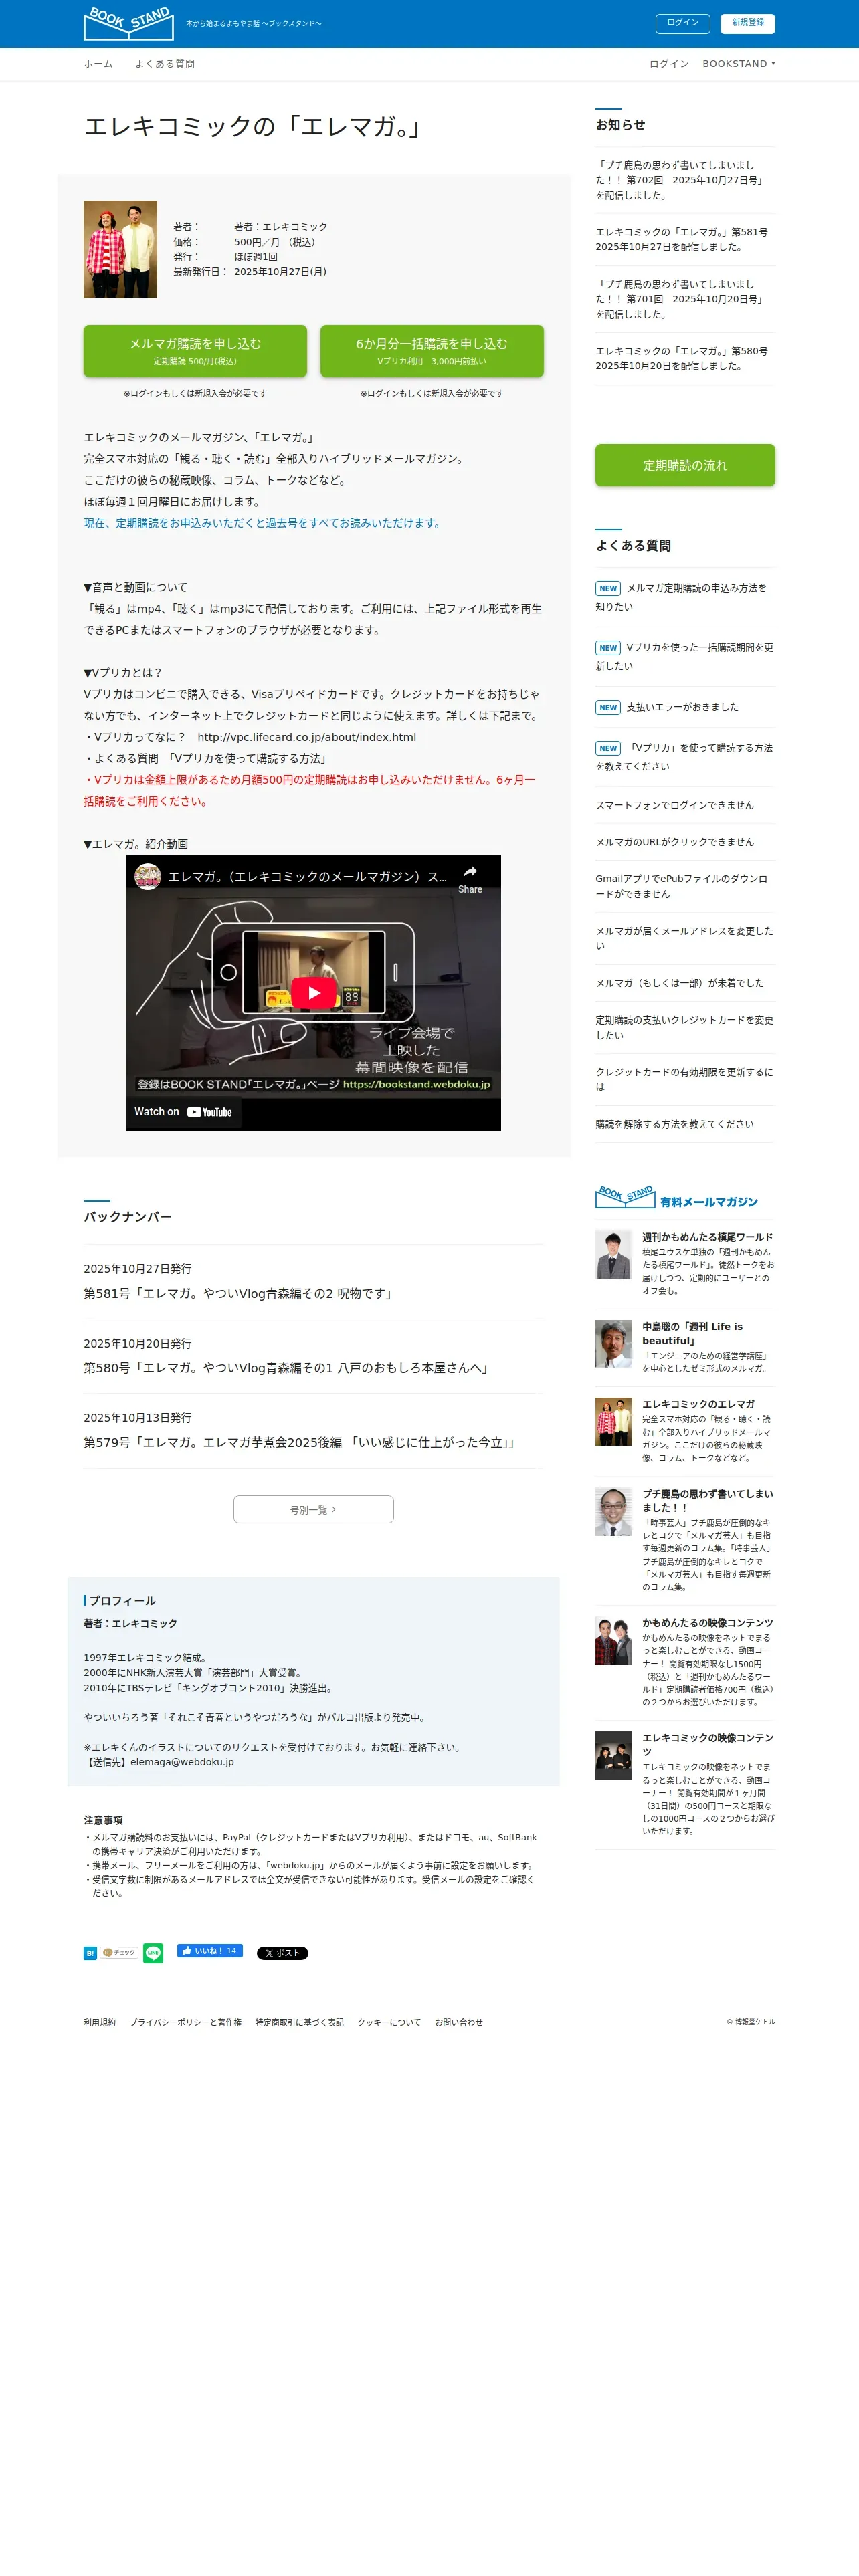Open FAQ スマートフォンでログインできません
The image size is (859, 2576).
pos(675,805)
